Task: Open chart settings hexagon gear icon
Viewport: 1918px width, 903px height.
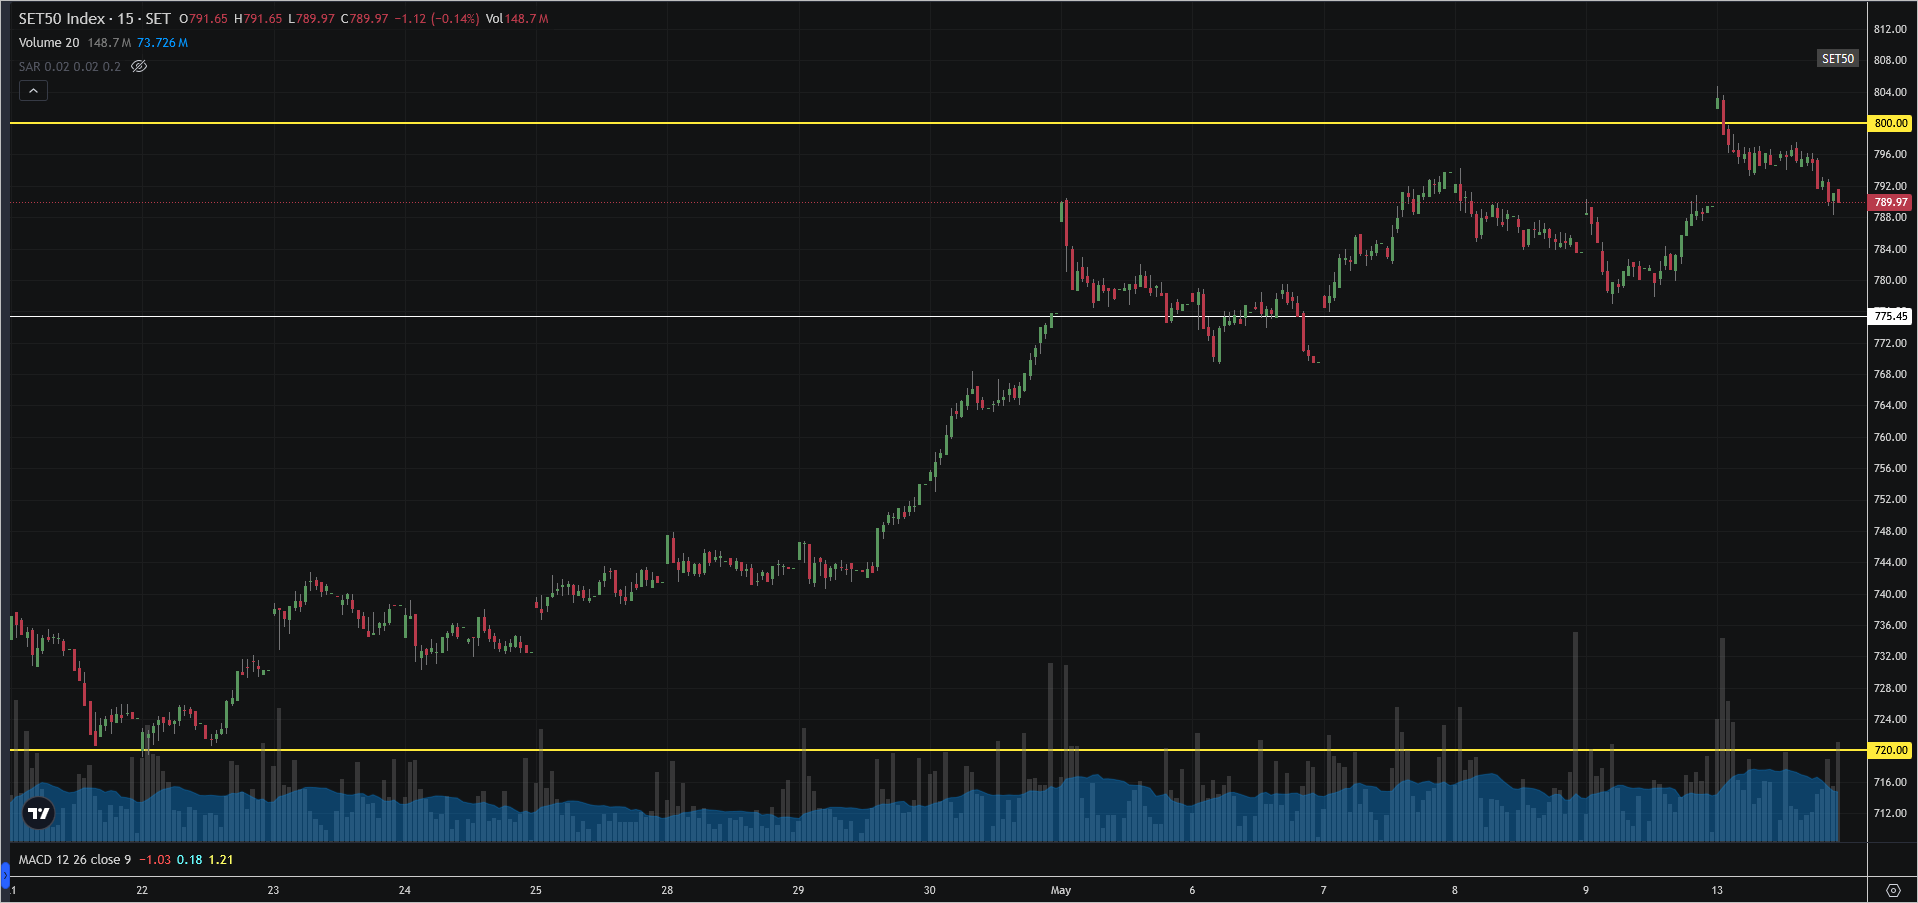Action: click(1892, 890)
